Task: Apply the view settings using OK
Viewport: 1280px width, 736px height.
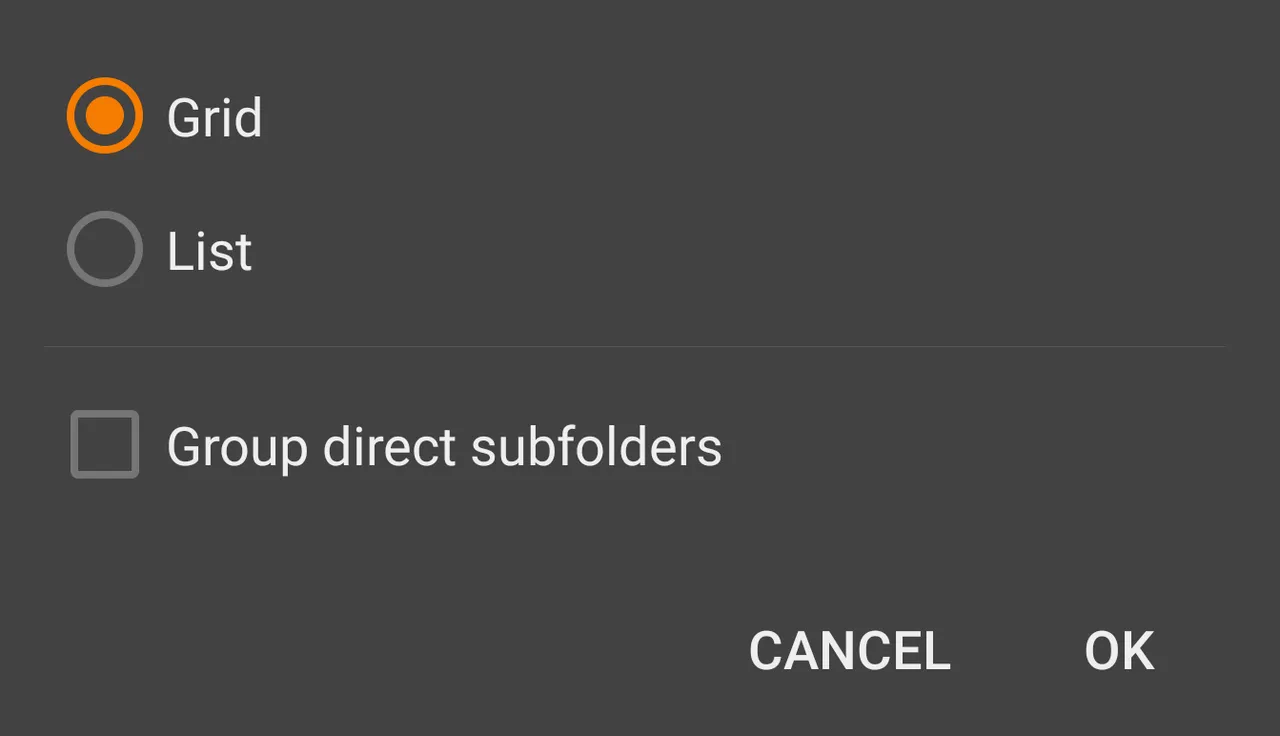Action: coord(1119,651)
